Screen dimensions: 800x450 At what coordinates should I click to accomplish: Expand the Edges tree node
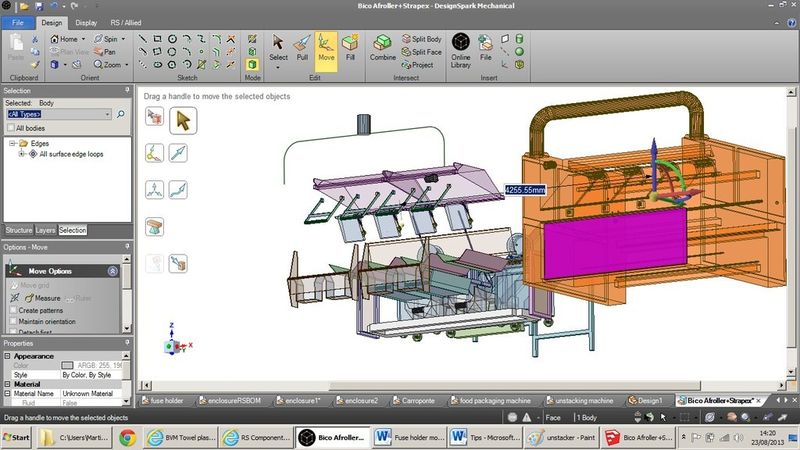11,143
